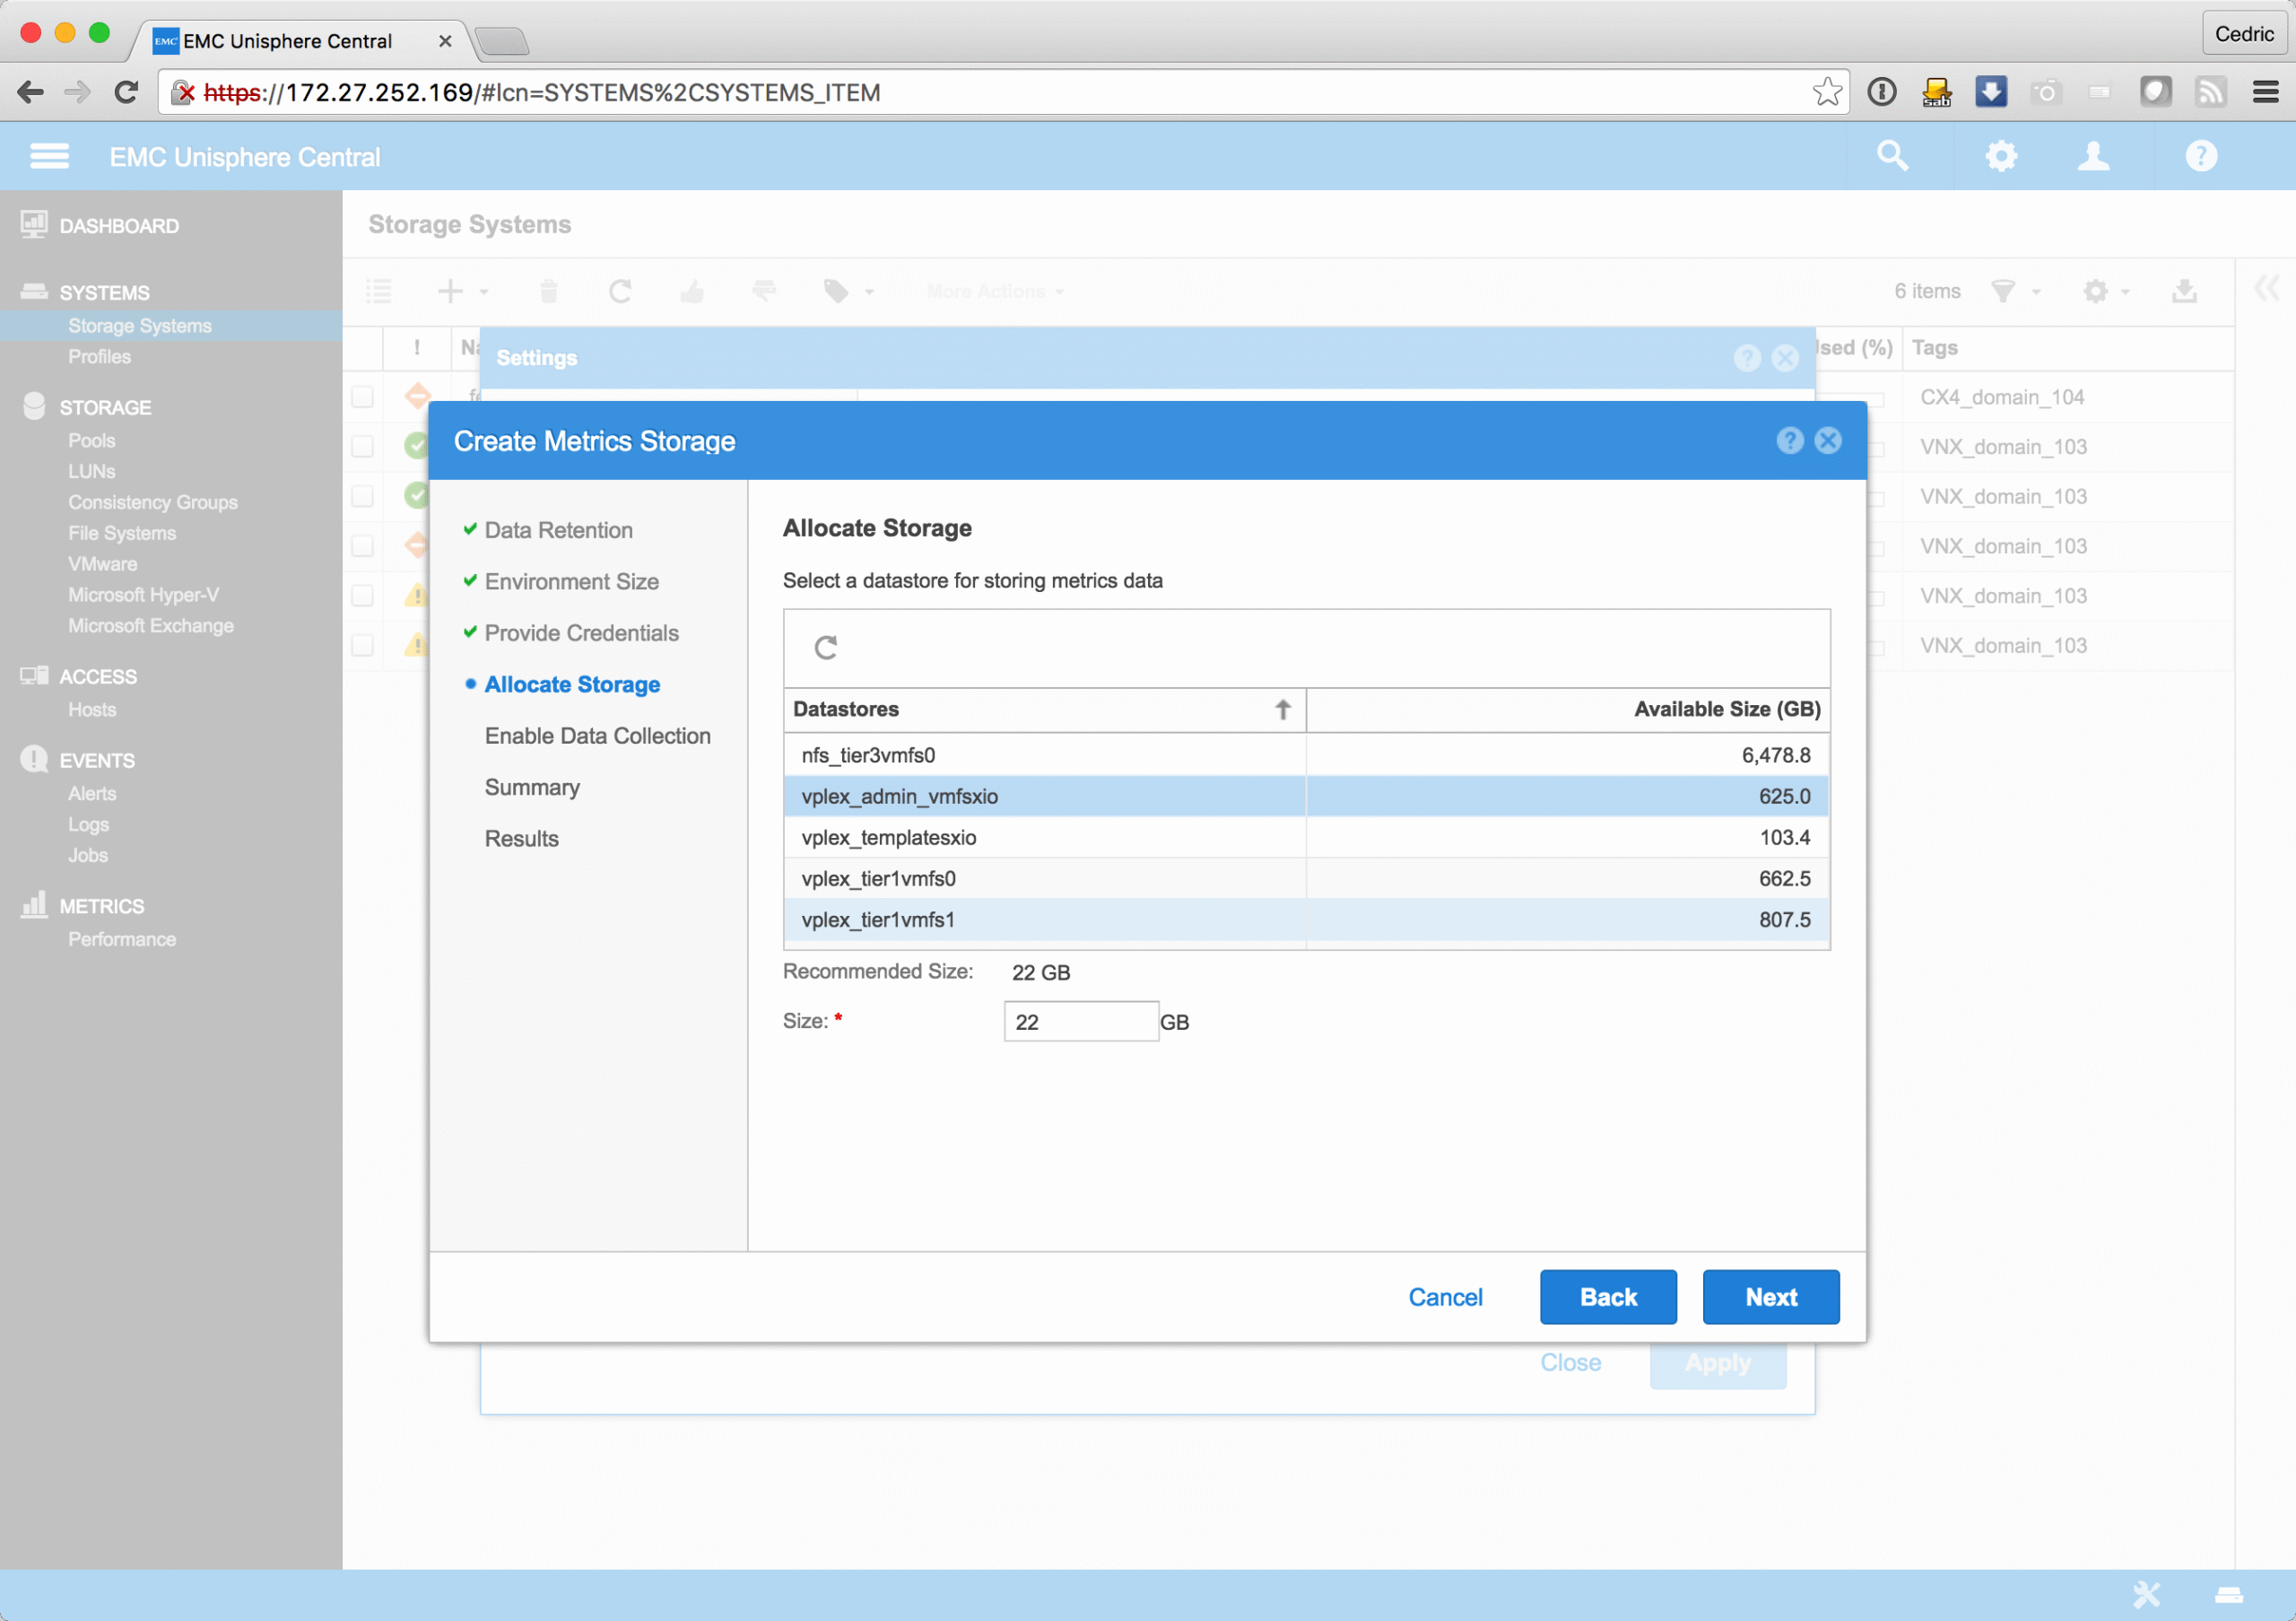Go to Performance under Metrics
The image size is (2296, 1621).
121,939
